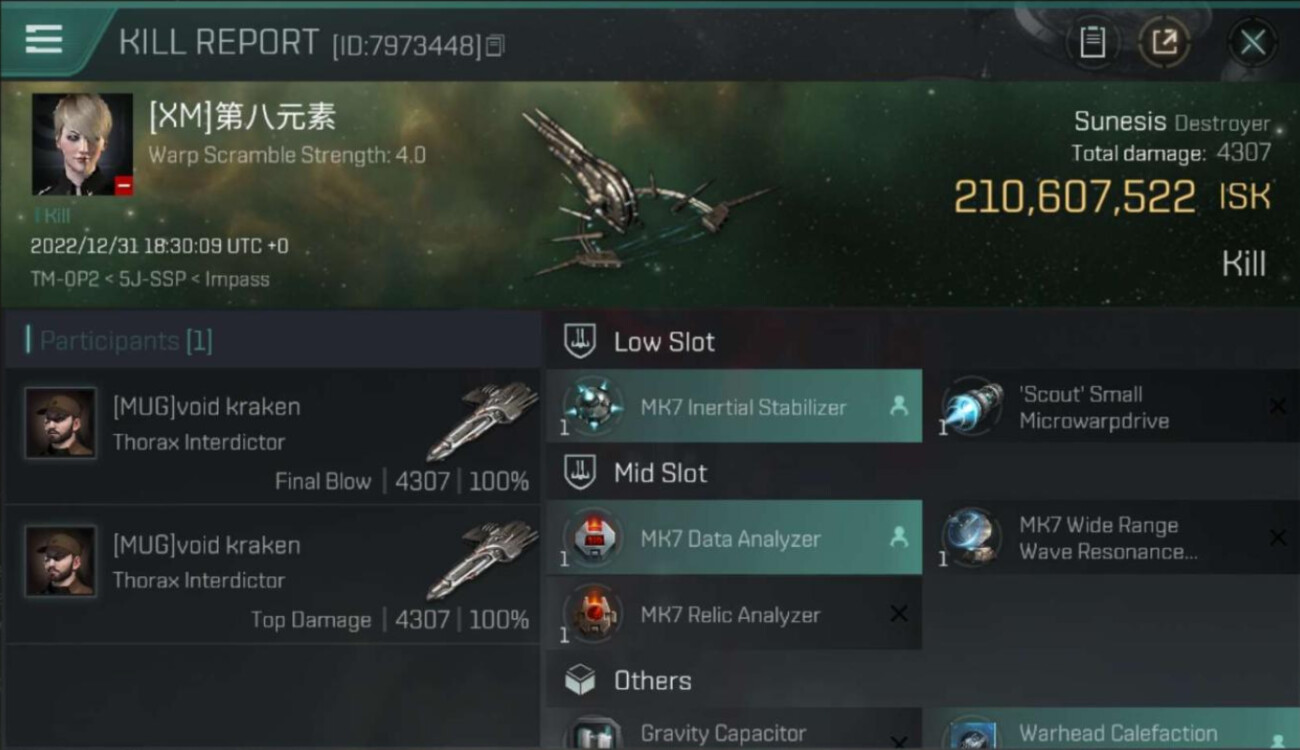The height and width of the screenshot is (750, 1300).
Task: Click the MK7 Data Analyzer icon
Action: (593, 538)
